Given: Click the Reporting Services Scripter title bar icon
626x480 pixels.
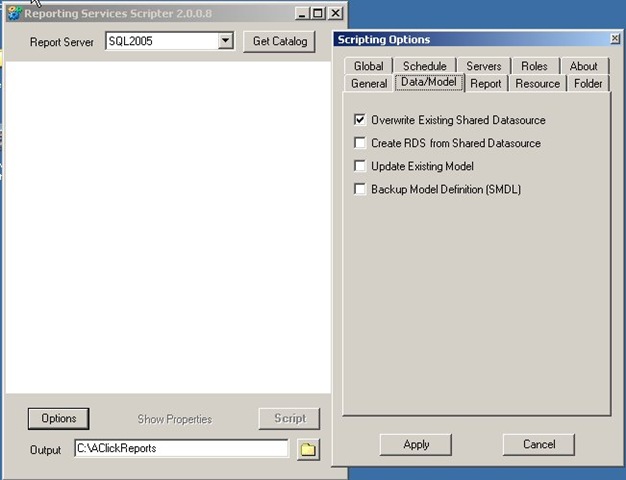Looking at the screenshot, I should pyautogui.click(x=15, y=13).
